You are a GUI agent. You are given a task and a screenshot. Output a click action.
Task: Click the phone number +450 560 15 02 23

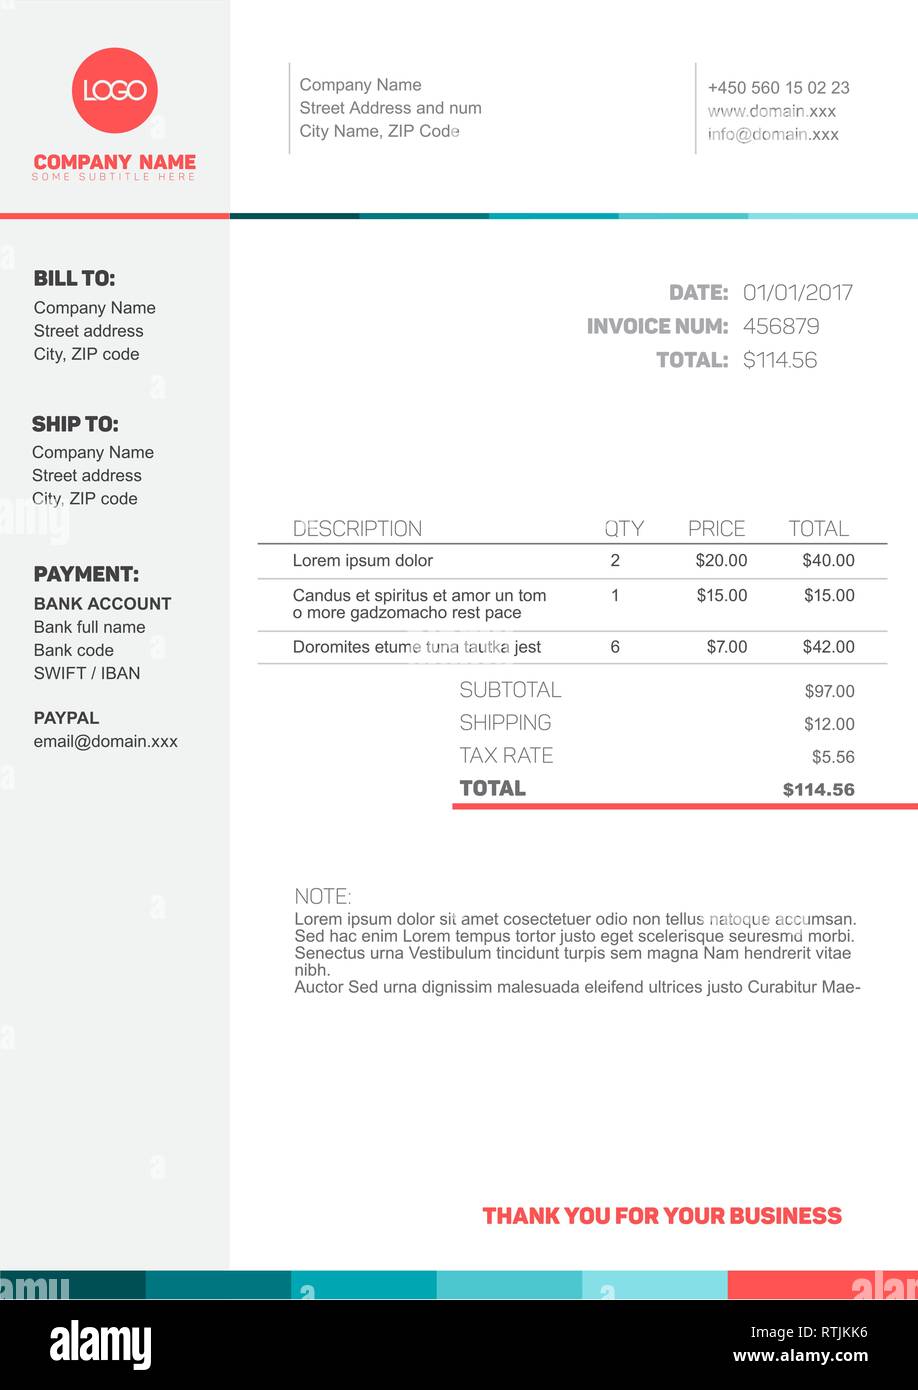tap(779, 88)
